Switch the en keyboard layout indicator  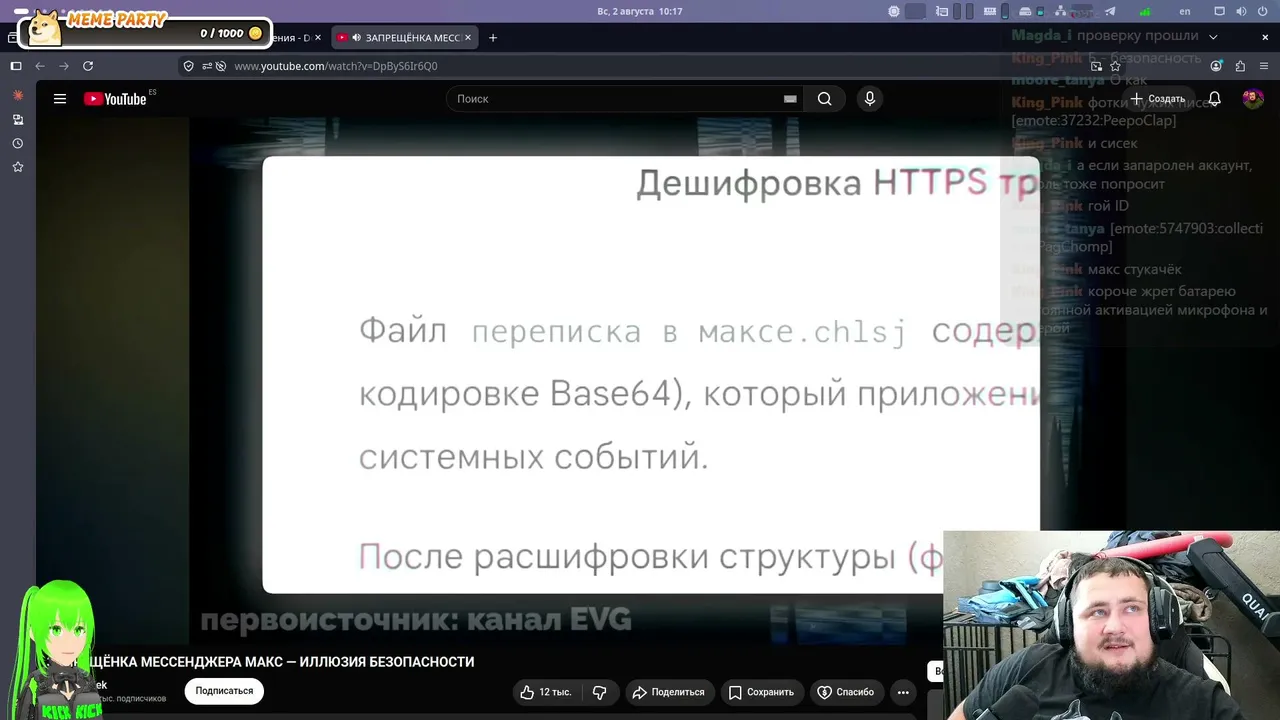click(x=1185, y=11)
